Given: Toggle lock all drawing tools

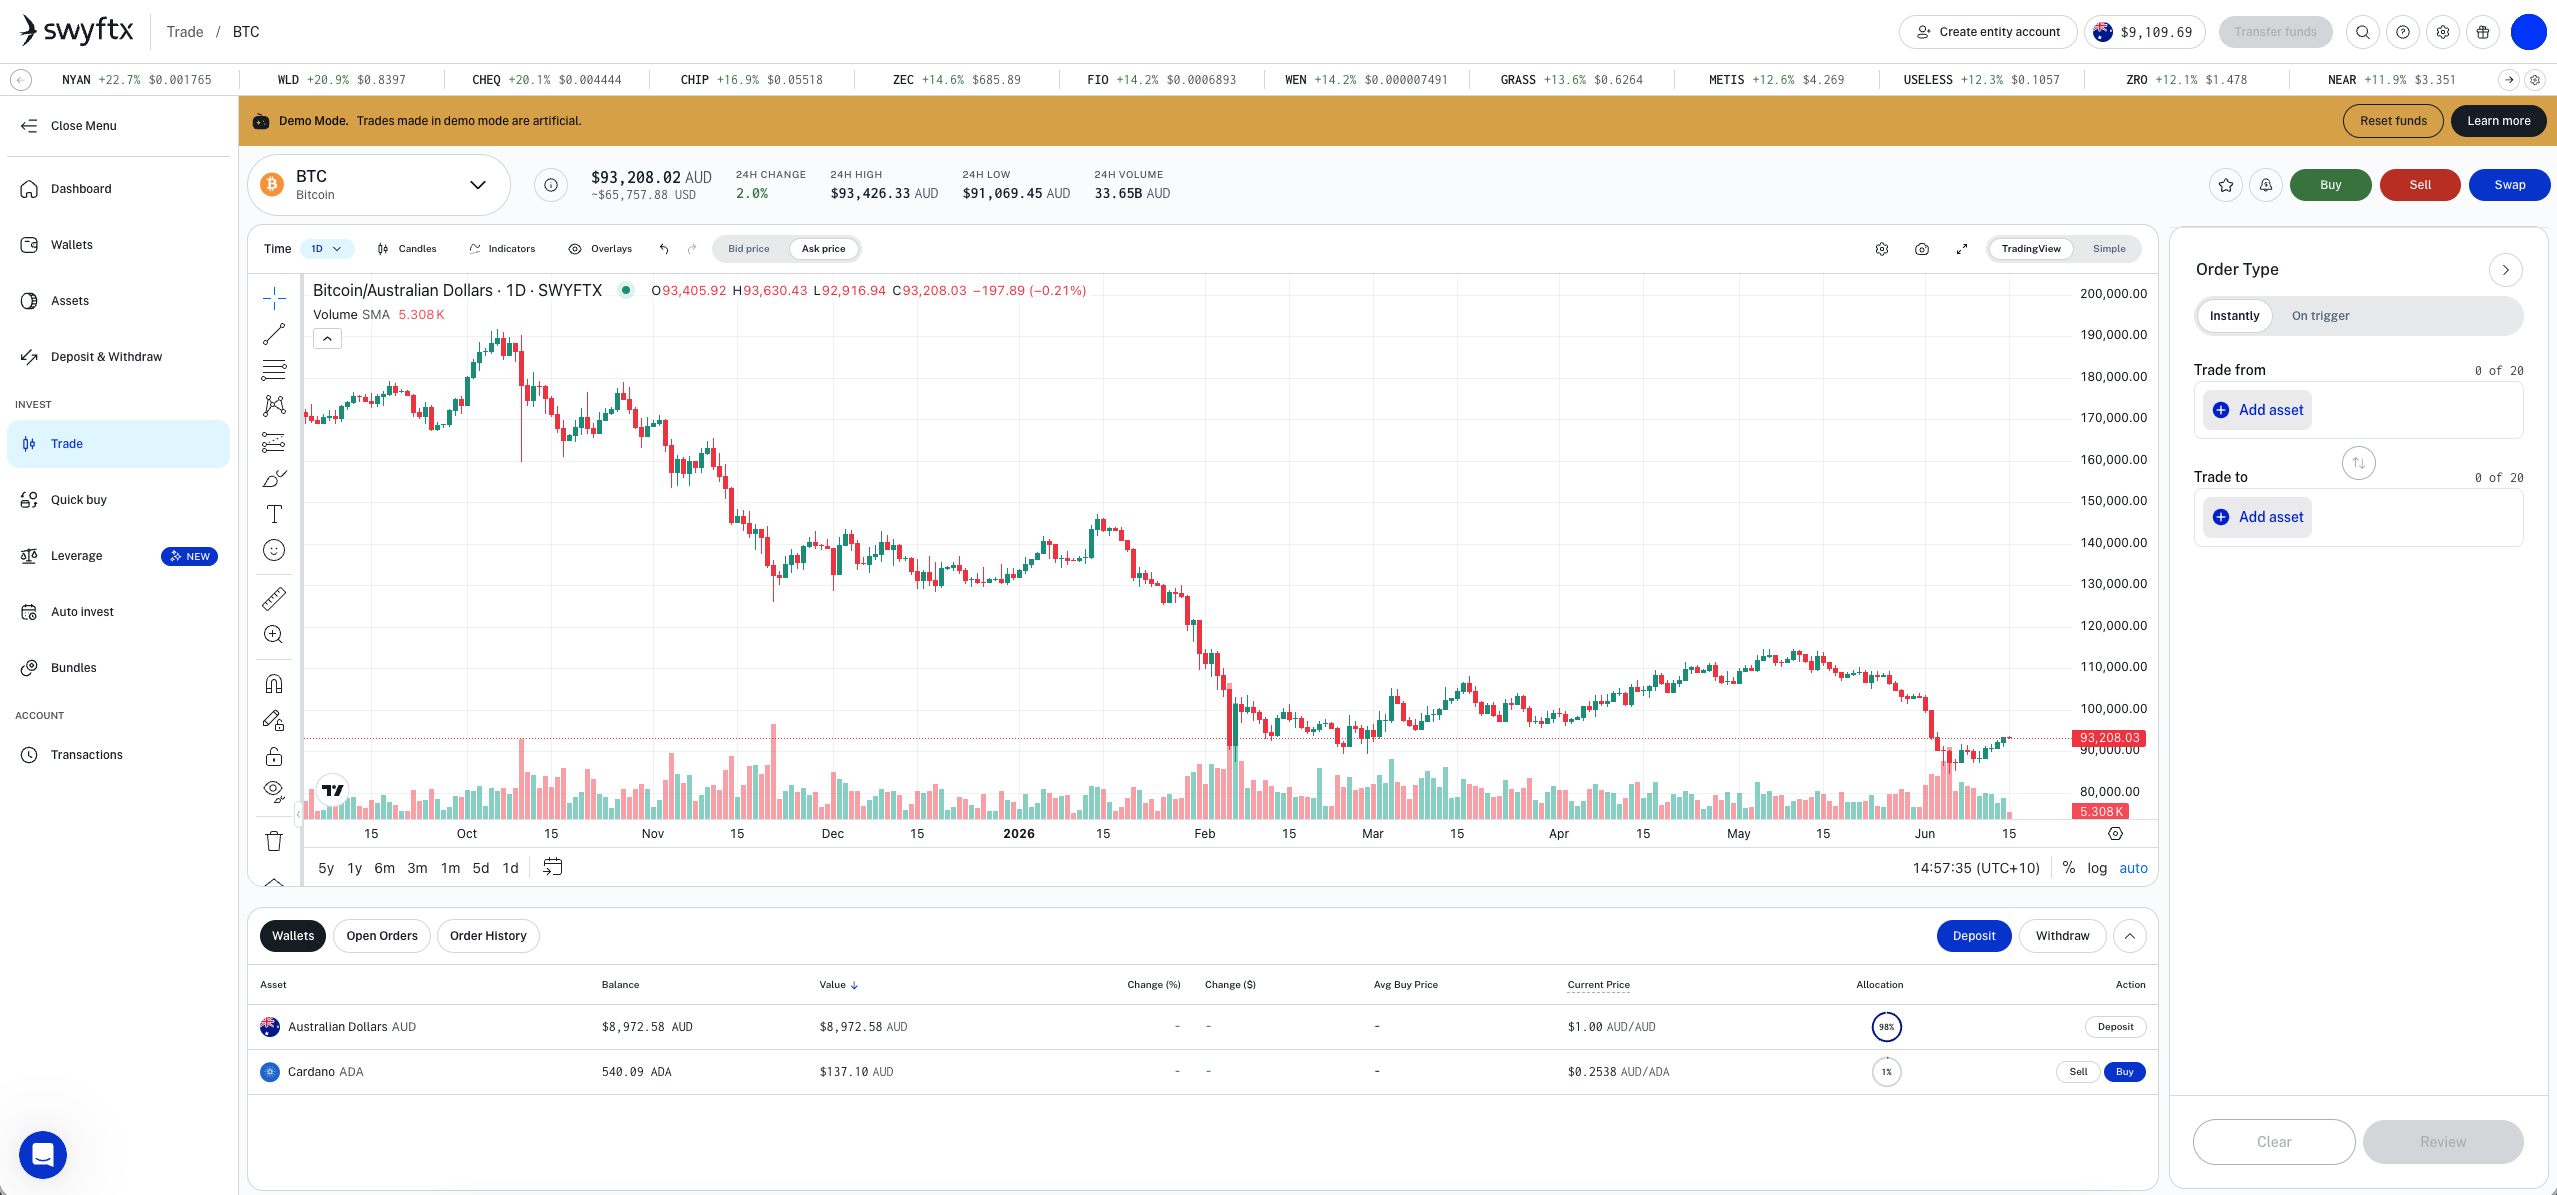Looking at the screenshot, I should click(274, 756).
